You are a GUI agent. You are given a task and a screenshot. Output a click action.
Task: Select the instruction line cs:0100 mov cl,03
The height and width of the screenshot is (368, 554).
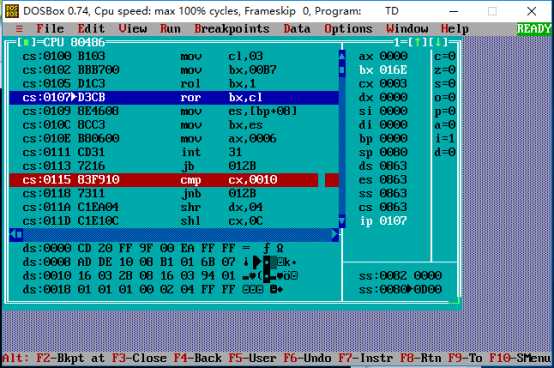[x=174, y=56]
